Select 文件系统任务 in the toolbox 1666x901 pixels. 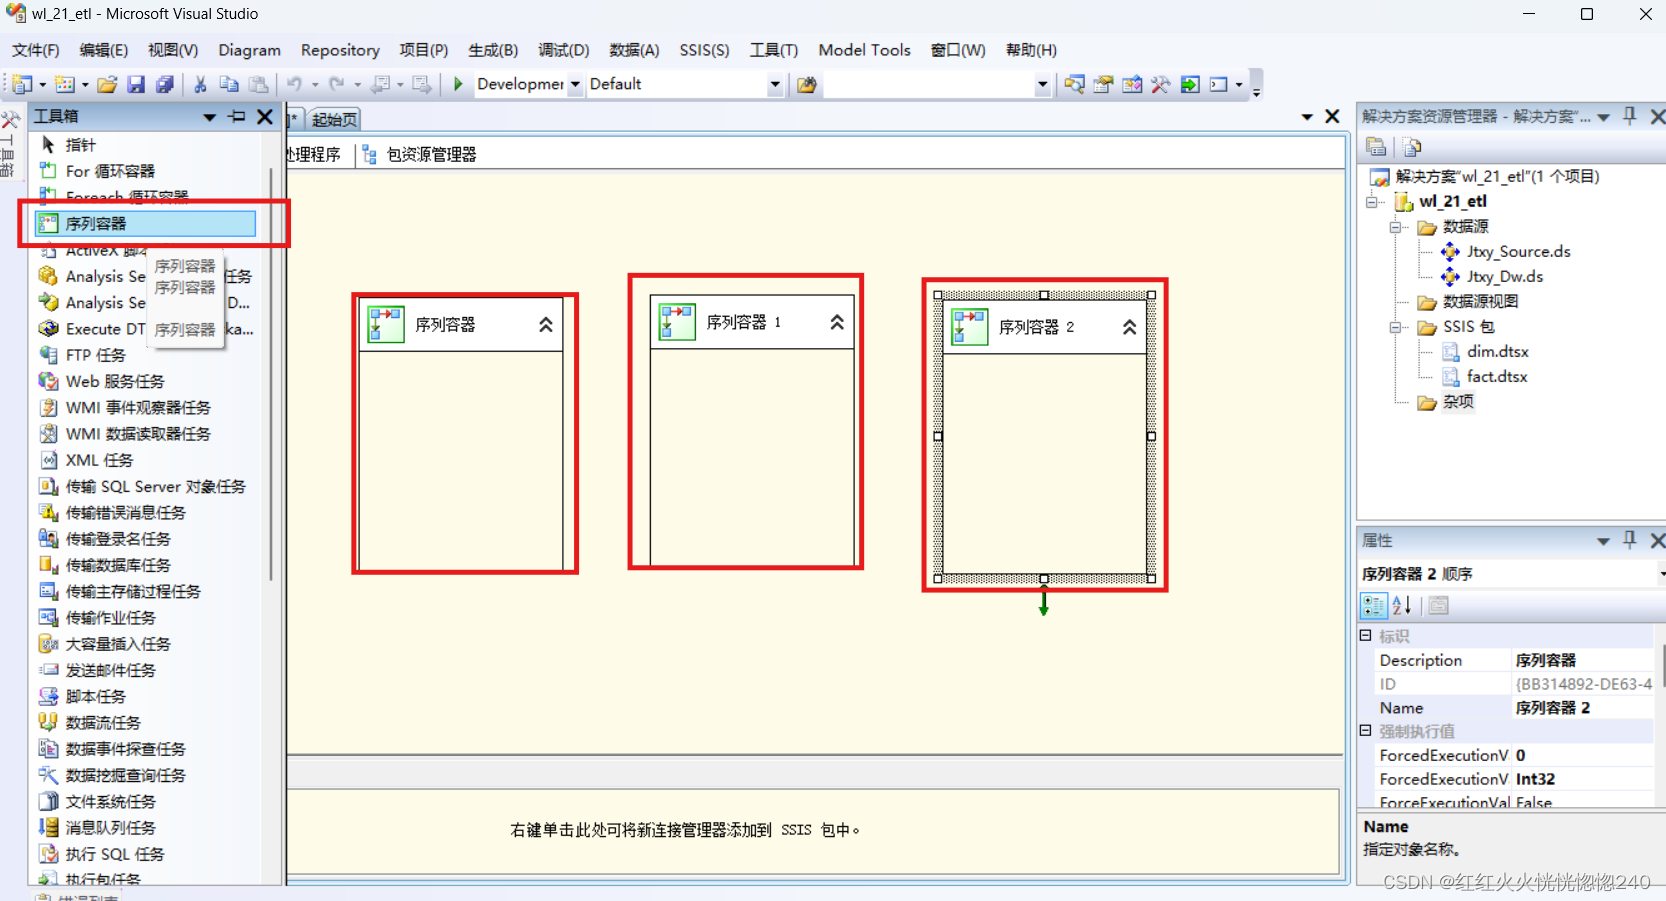click(x=148, y=801)
